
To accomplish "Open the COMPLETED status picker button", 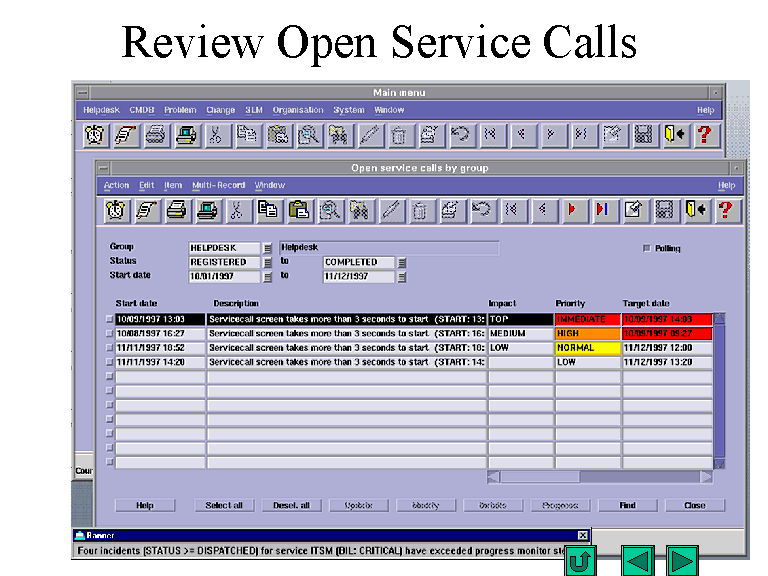I will [x=402, y=263].
